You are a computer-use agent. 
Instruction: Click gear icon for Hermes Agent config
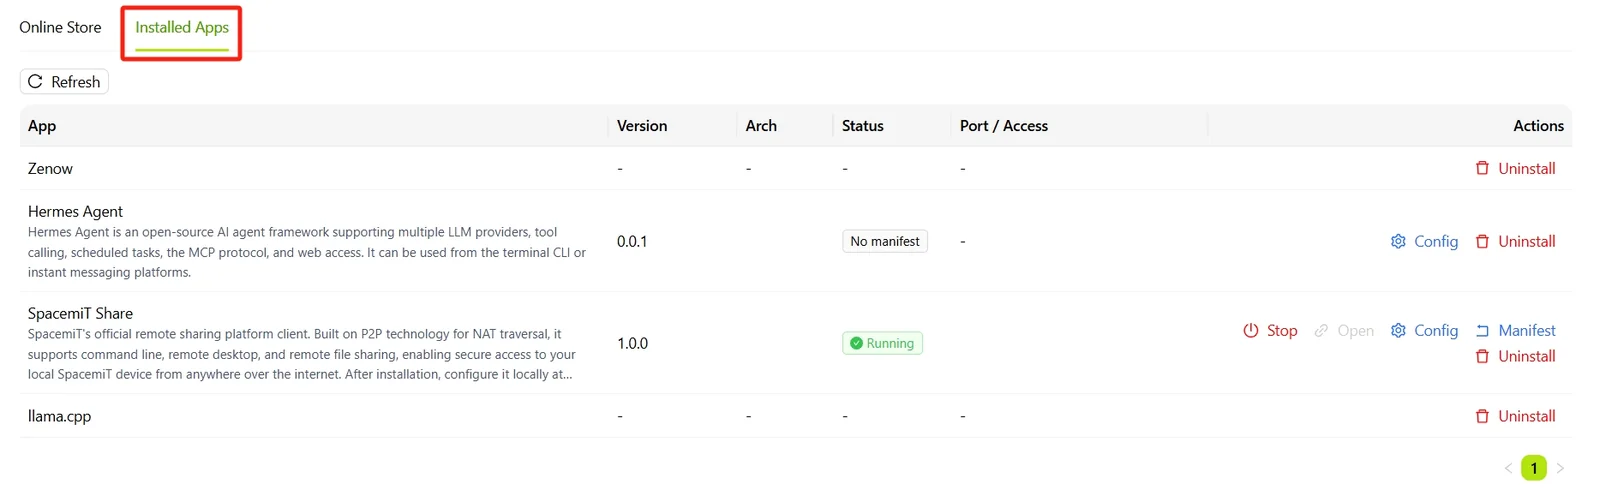[x=1398, y=241]
